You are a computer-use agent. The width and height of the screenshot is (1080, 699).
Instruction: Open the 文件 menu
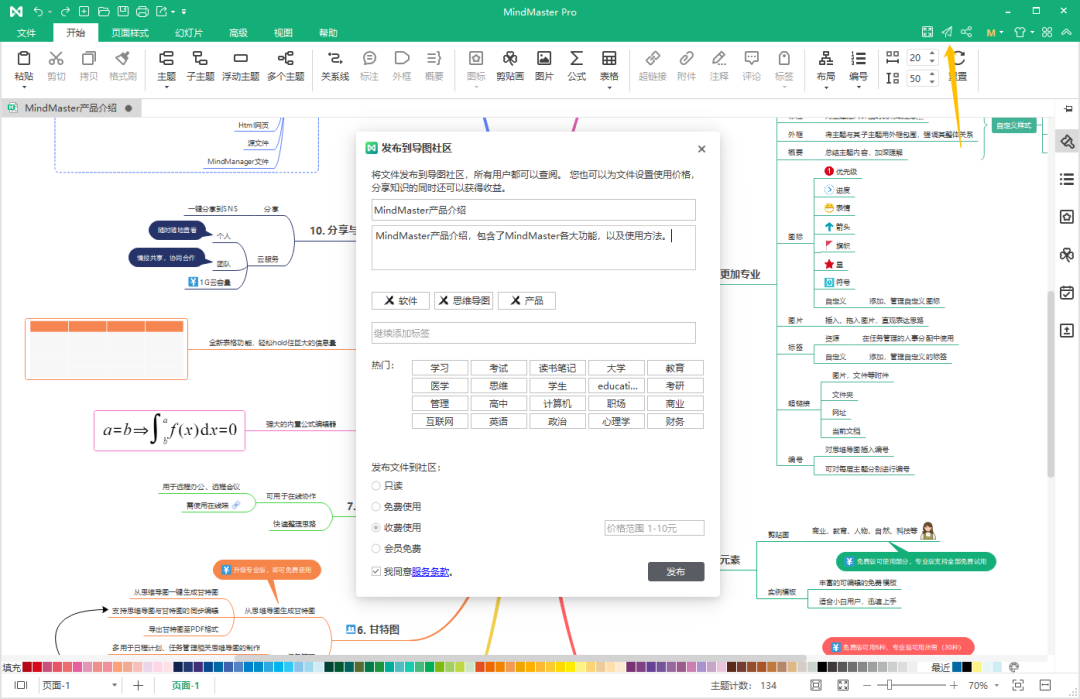point(26,32)
